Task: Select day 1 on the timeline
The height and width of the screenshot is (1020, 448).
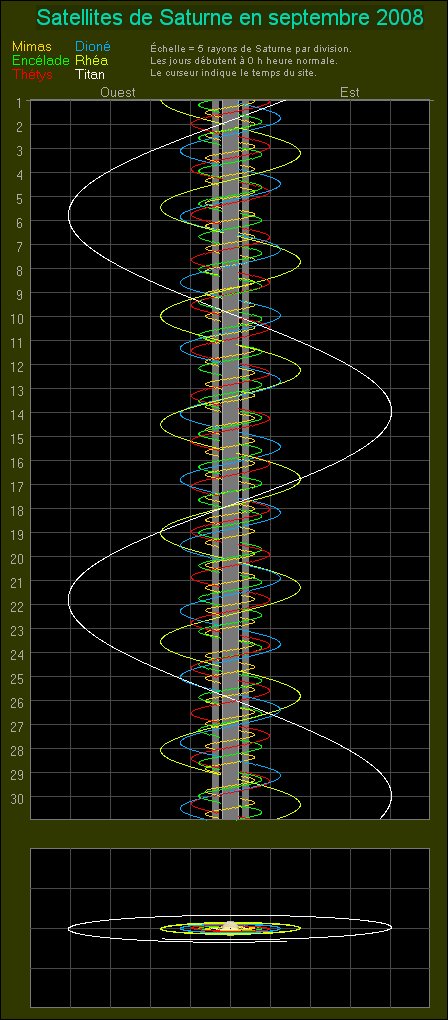Action: [20, 102]
